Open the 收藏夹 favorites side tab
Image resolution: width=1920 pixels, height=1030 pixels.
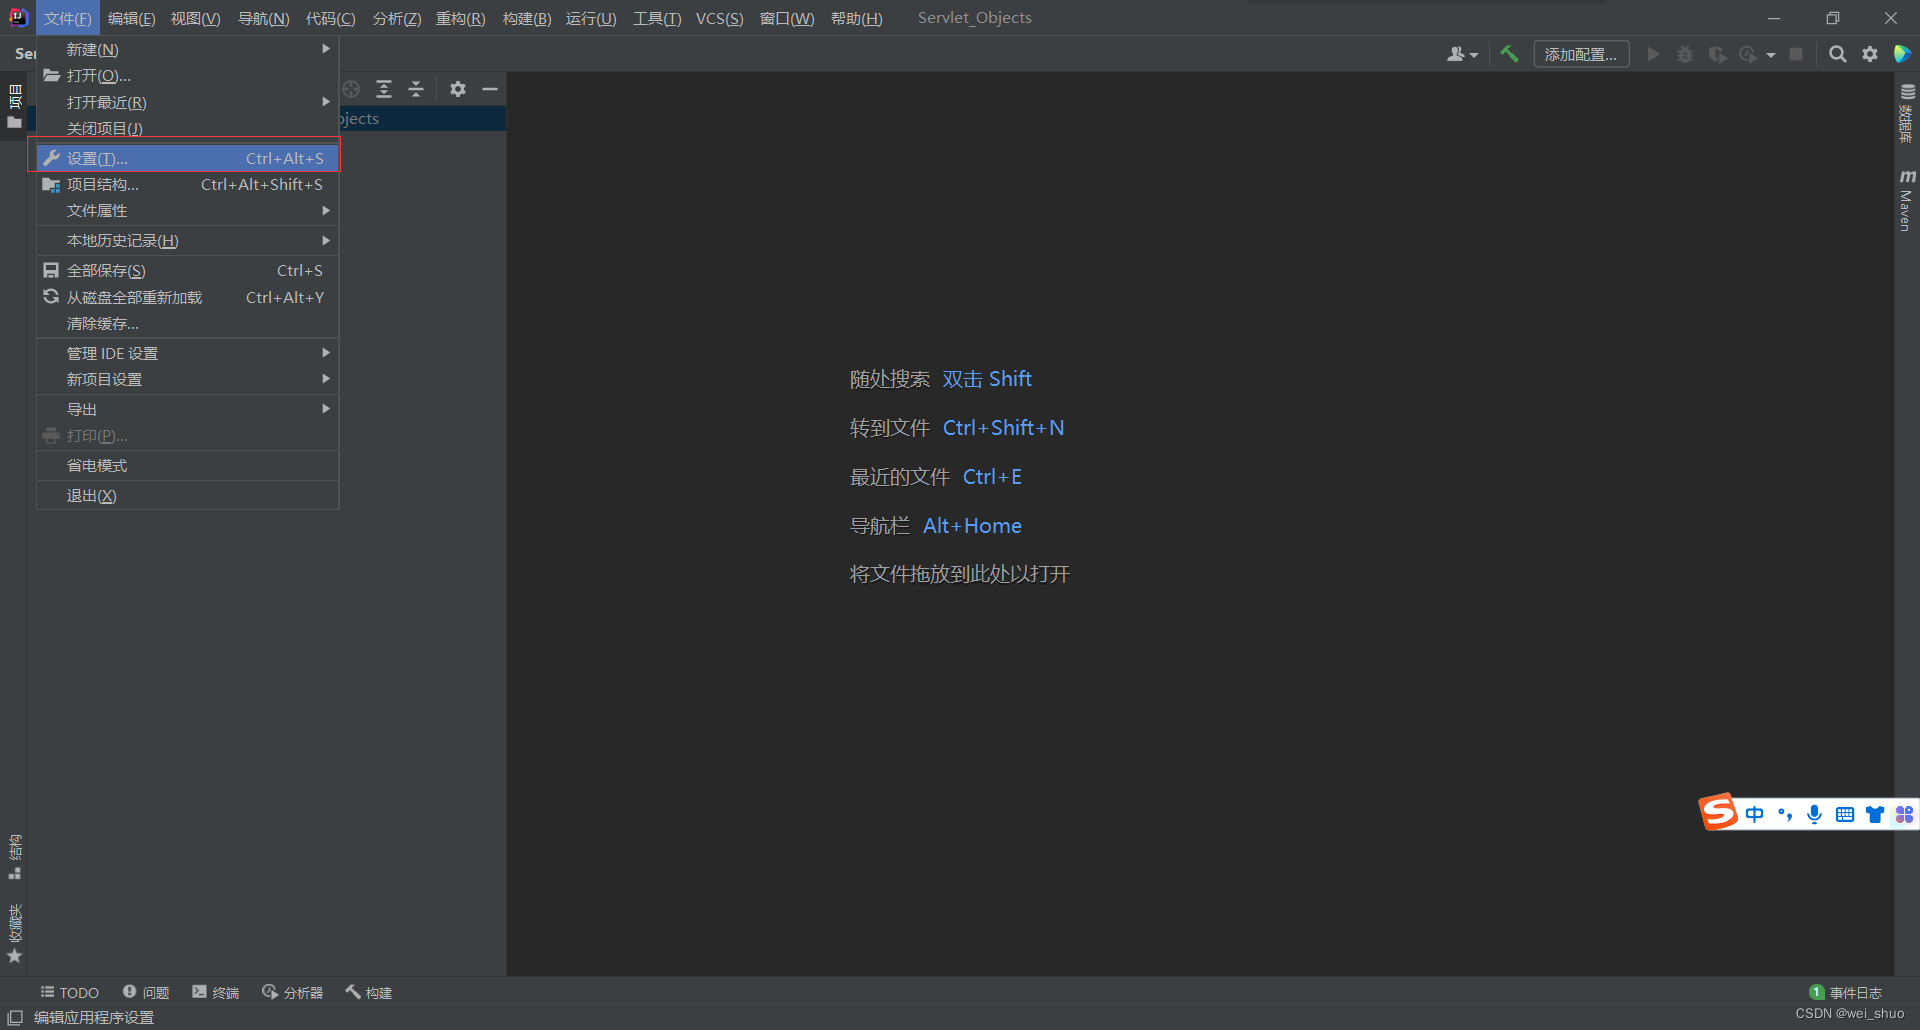point(14,934)
